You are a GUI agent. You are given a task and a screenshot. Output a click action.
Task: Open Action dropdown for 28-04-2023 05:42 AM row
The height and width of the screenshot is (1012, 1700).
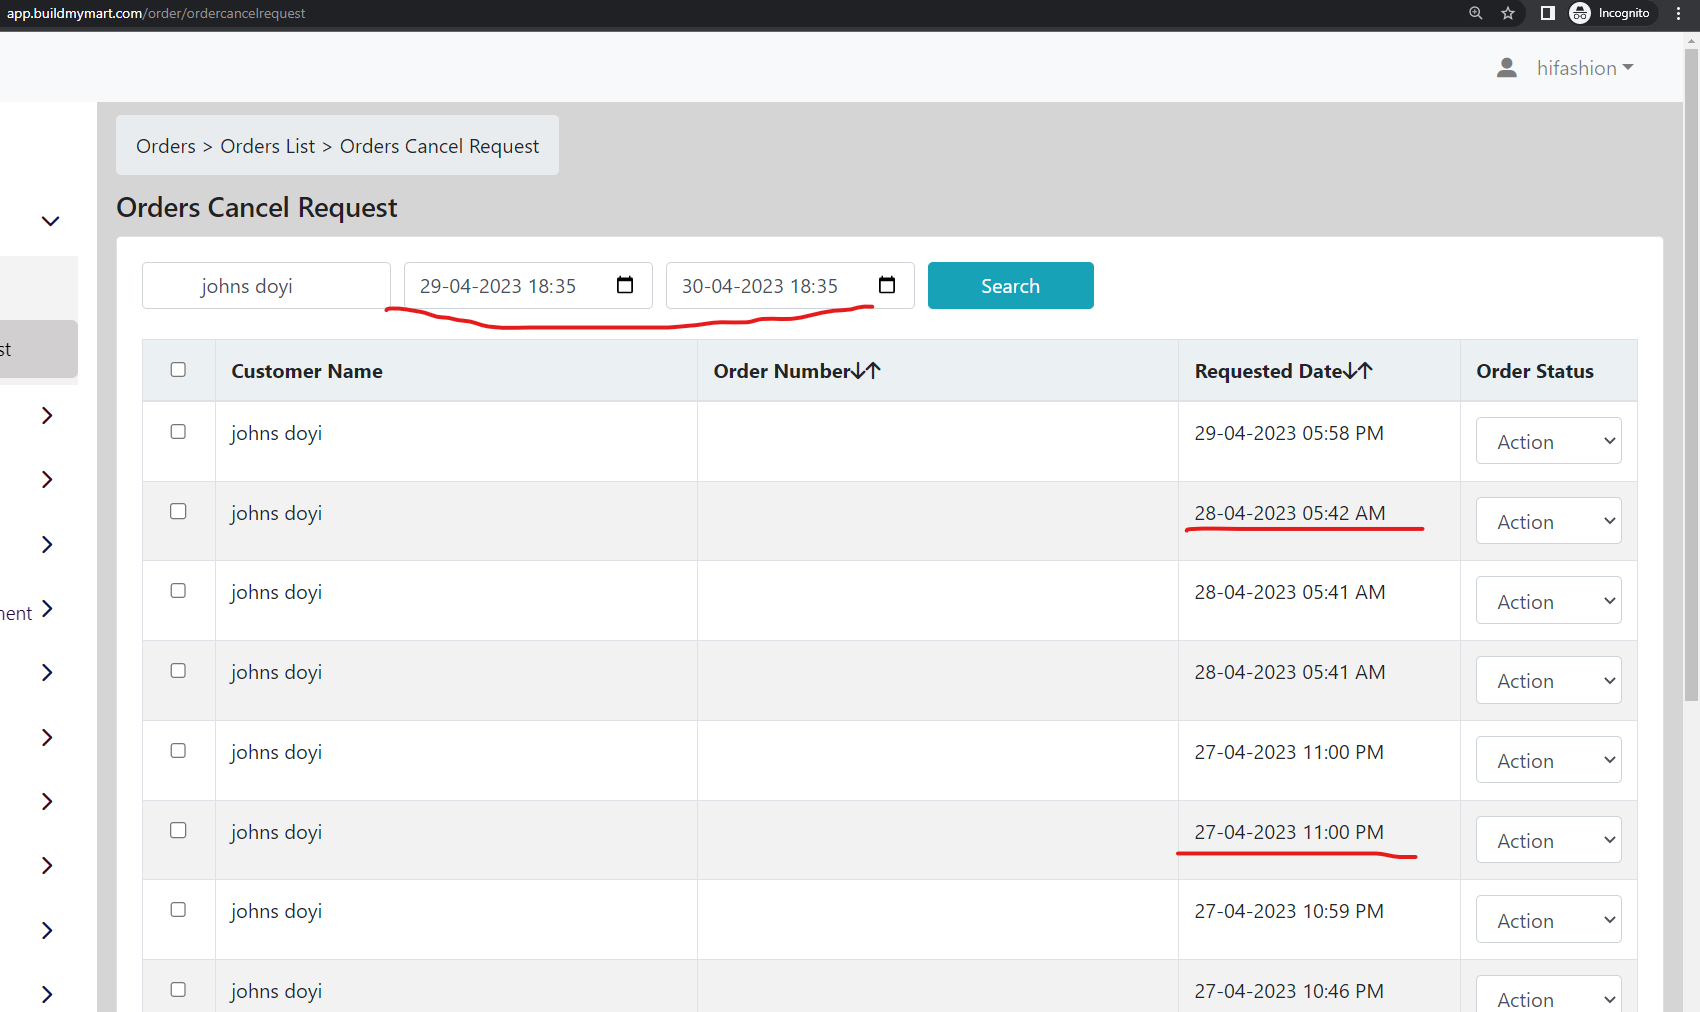1548,521
